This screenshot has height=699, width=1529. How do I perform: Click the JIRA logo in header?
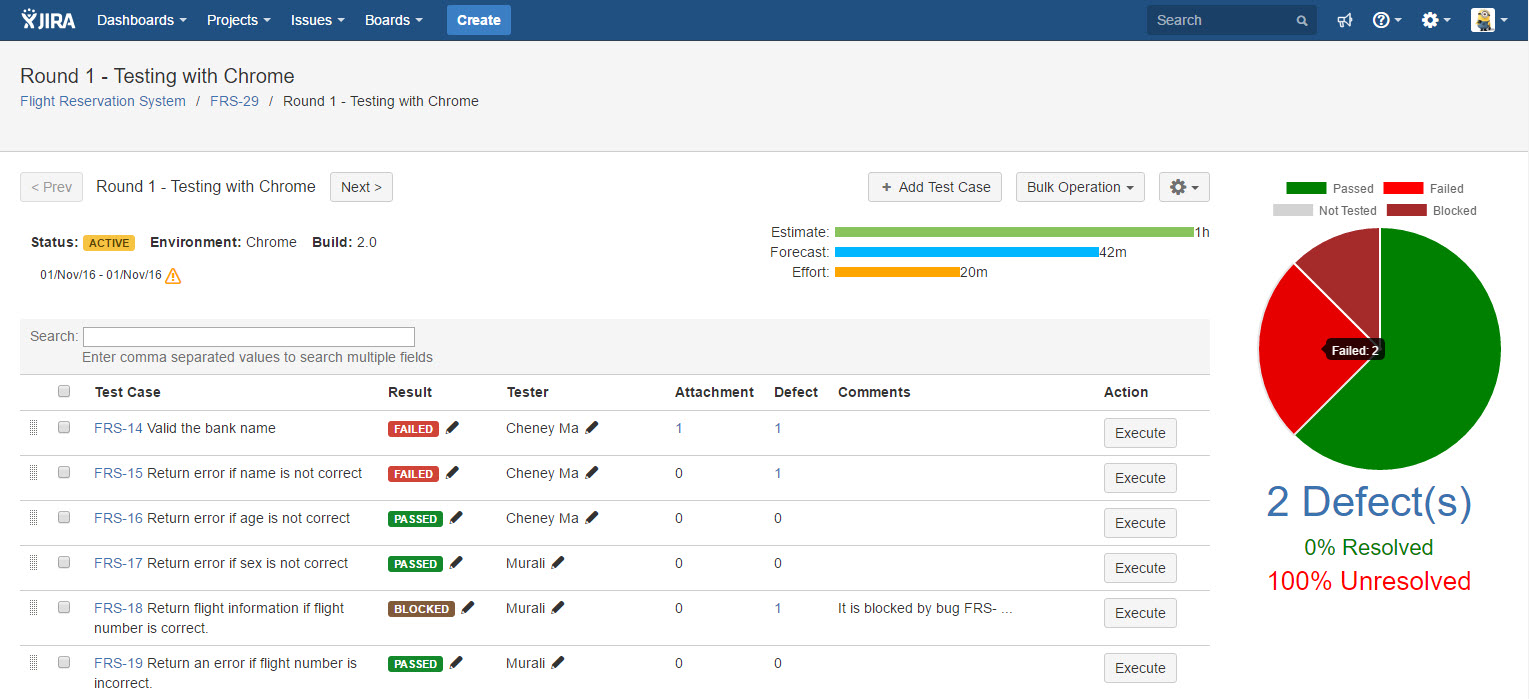[48, 20]
